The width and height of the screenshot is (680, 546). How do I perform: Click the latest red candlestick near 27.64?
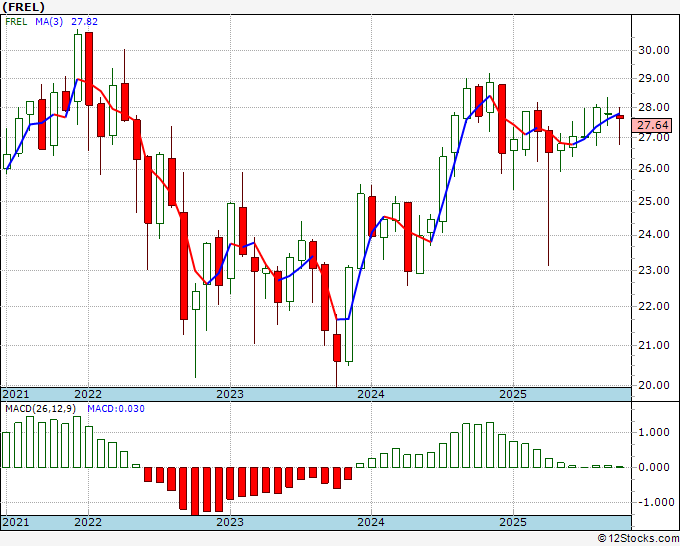[620, 117]
